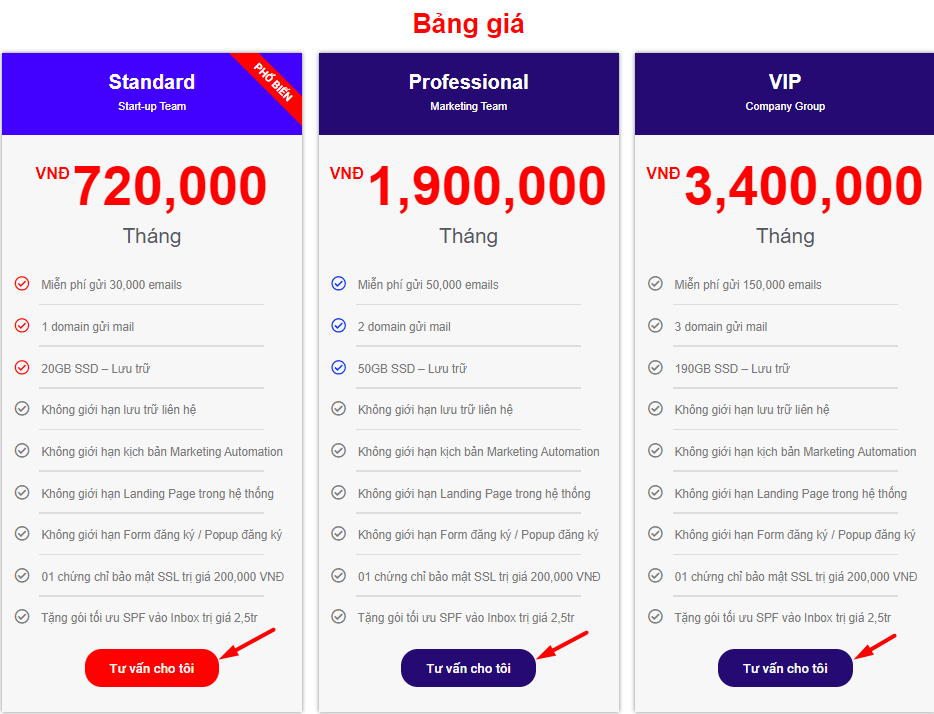Viewport: 934px width, 714px height.
Task: Click the gray checkmark beside "Miễn phí gửi 150,000 emails"
Action: 655,283
